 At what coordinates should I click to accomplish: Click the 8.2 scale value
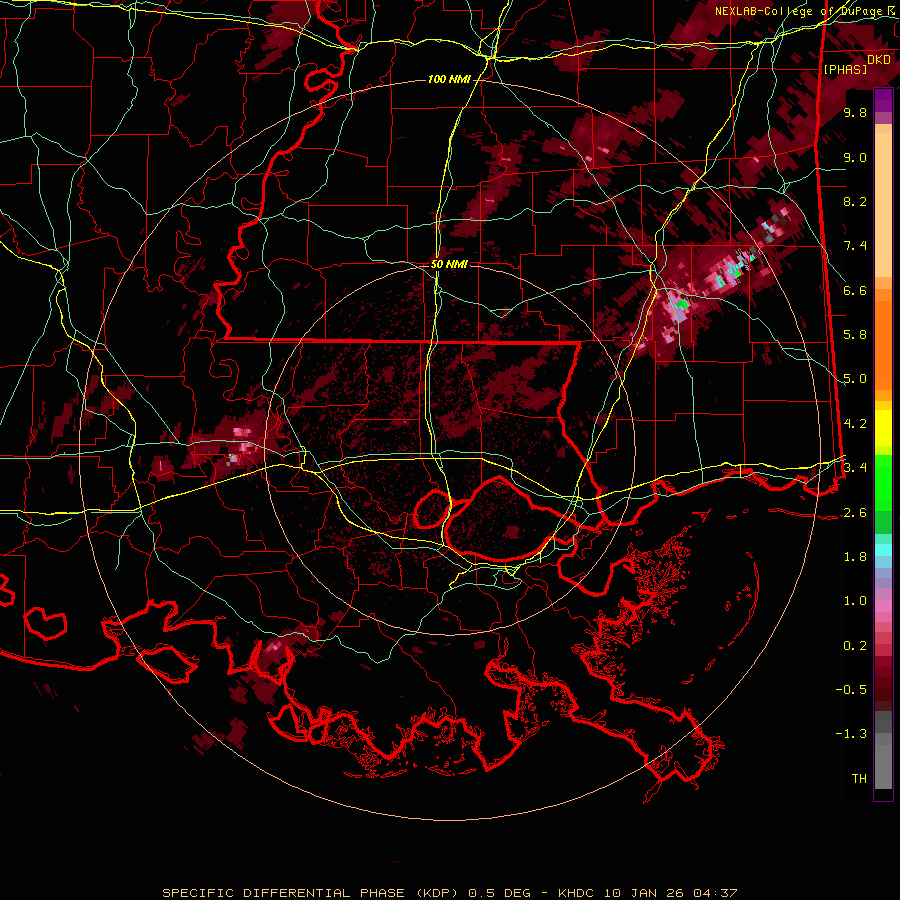point(855,201)
